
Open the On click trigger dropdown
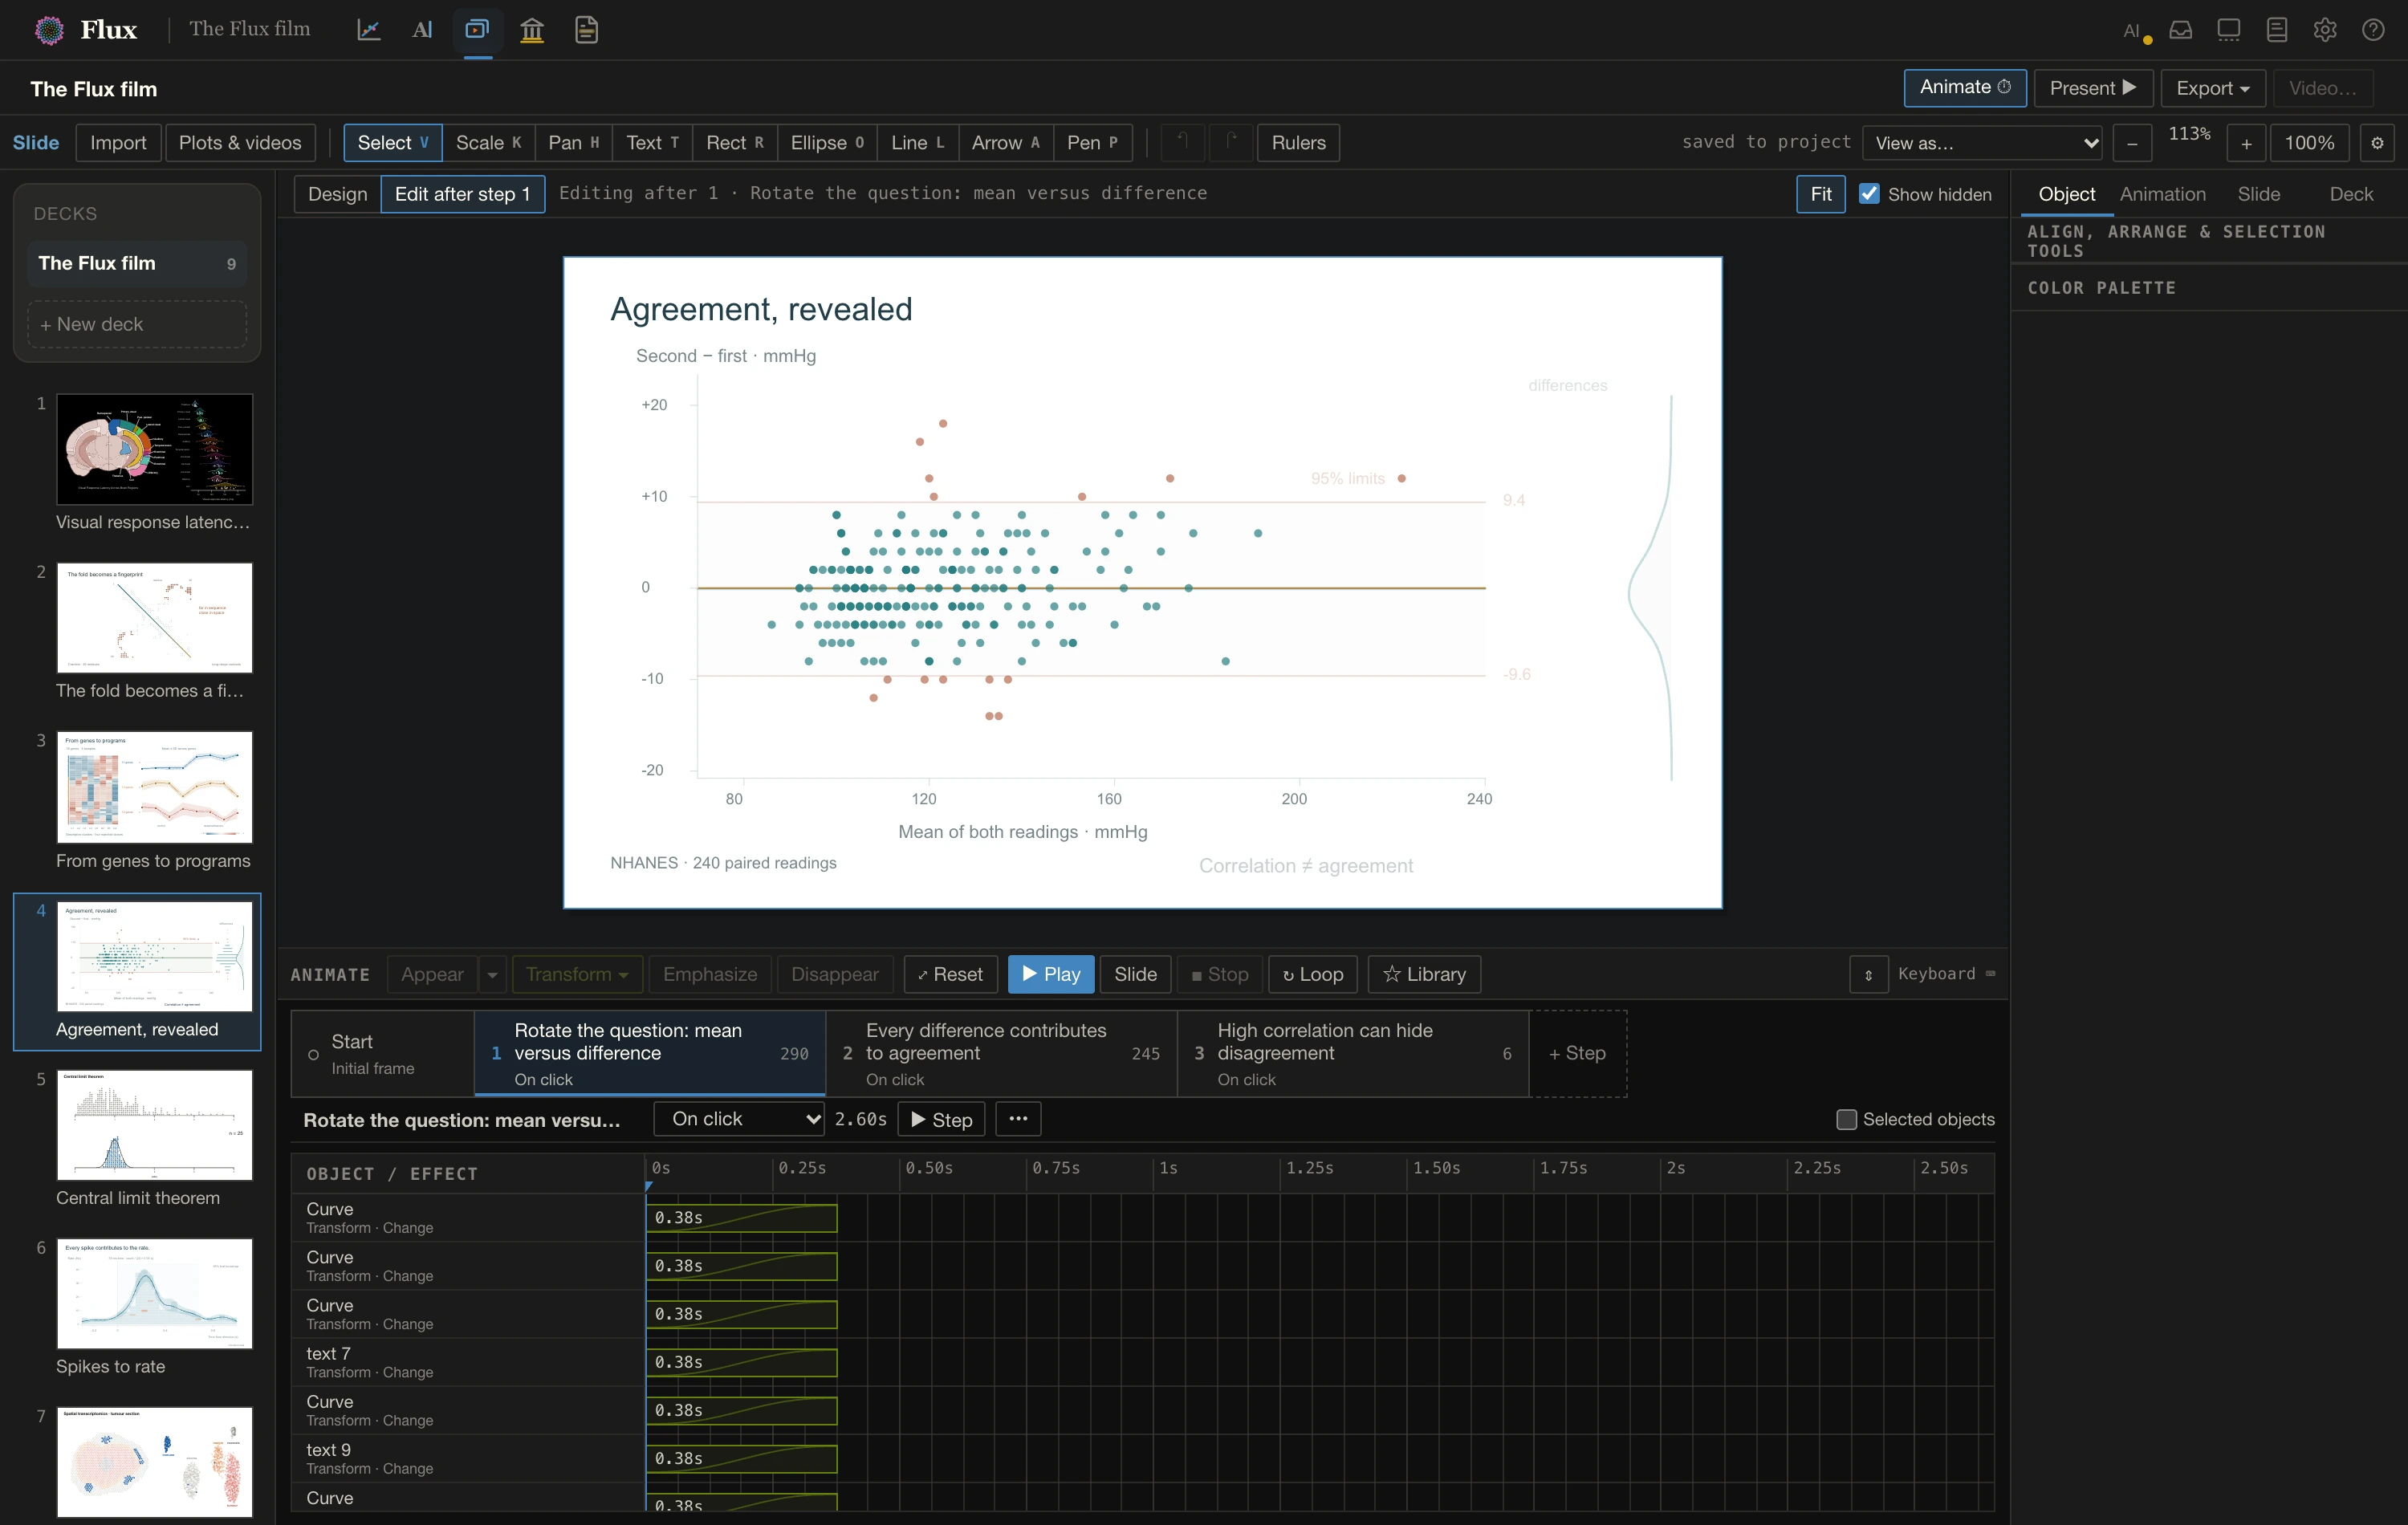click(x=739, y=1119)
